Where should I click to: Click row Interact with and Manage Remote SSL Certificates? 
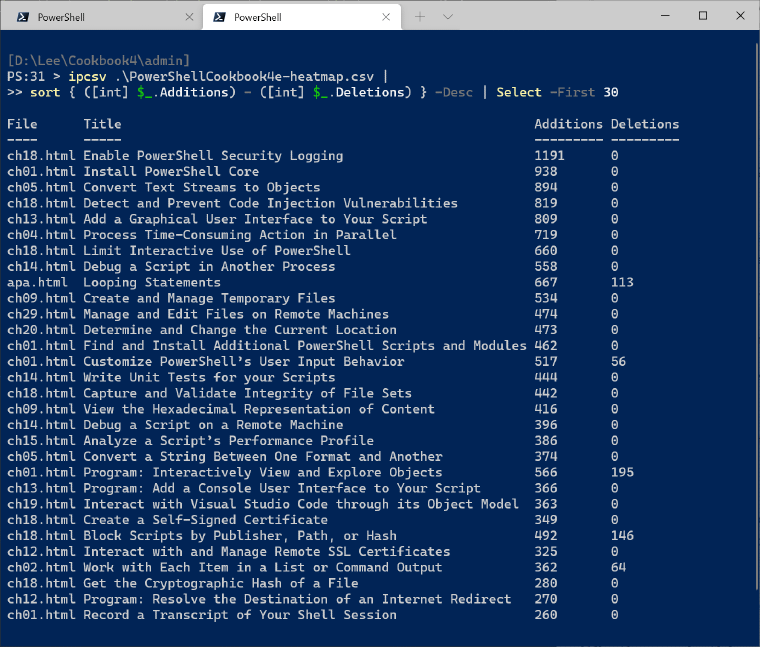[x=343, y=552]
